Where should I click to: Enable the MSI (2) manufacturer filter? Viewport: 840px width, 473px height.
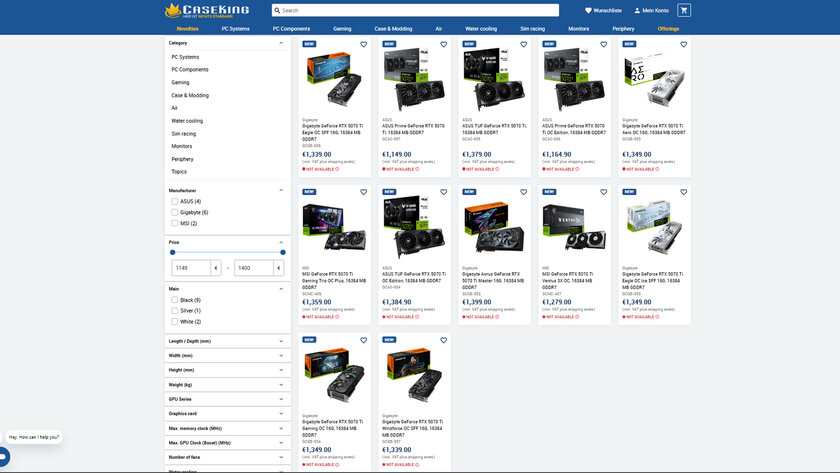pos(174,223)
